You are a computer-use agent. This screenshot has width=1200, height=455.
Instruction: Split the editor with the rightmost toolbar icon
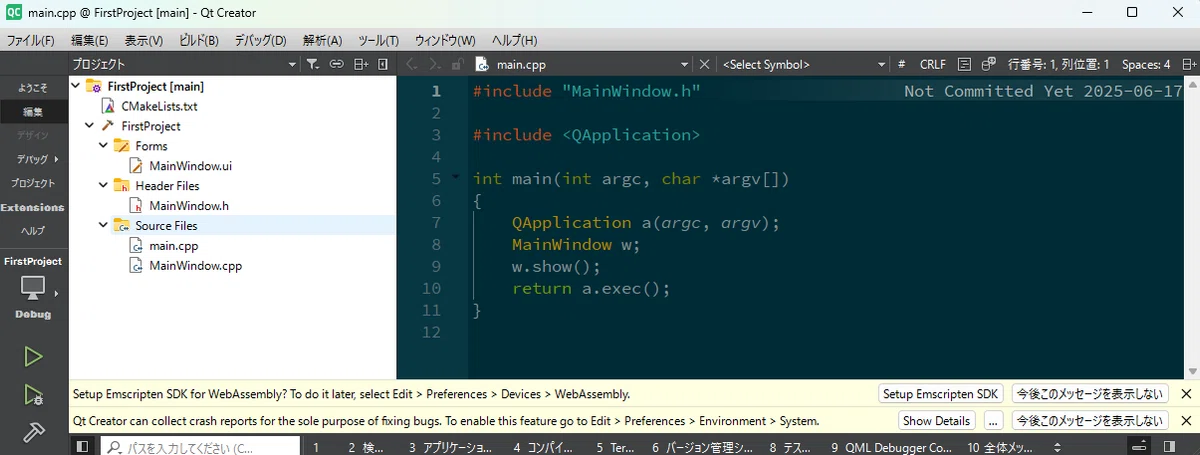1188,64
